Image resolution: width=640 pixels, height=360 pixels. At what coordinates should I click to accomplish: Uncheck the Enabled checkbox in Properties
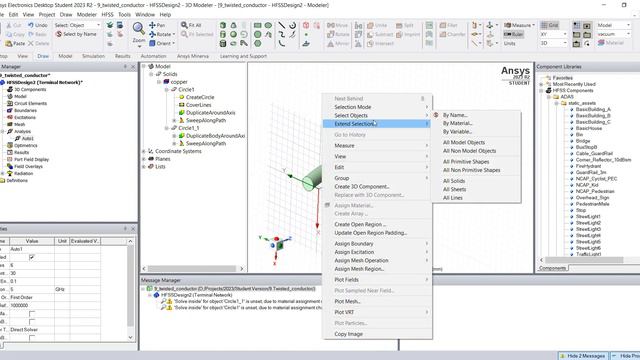coord(32,257)
